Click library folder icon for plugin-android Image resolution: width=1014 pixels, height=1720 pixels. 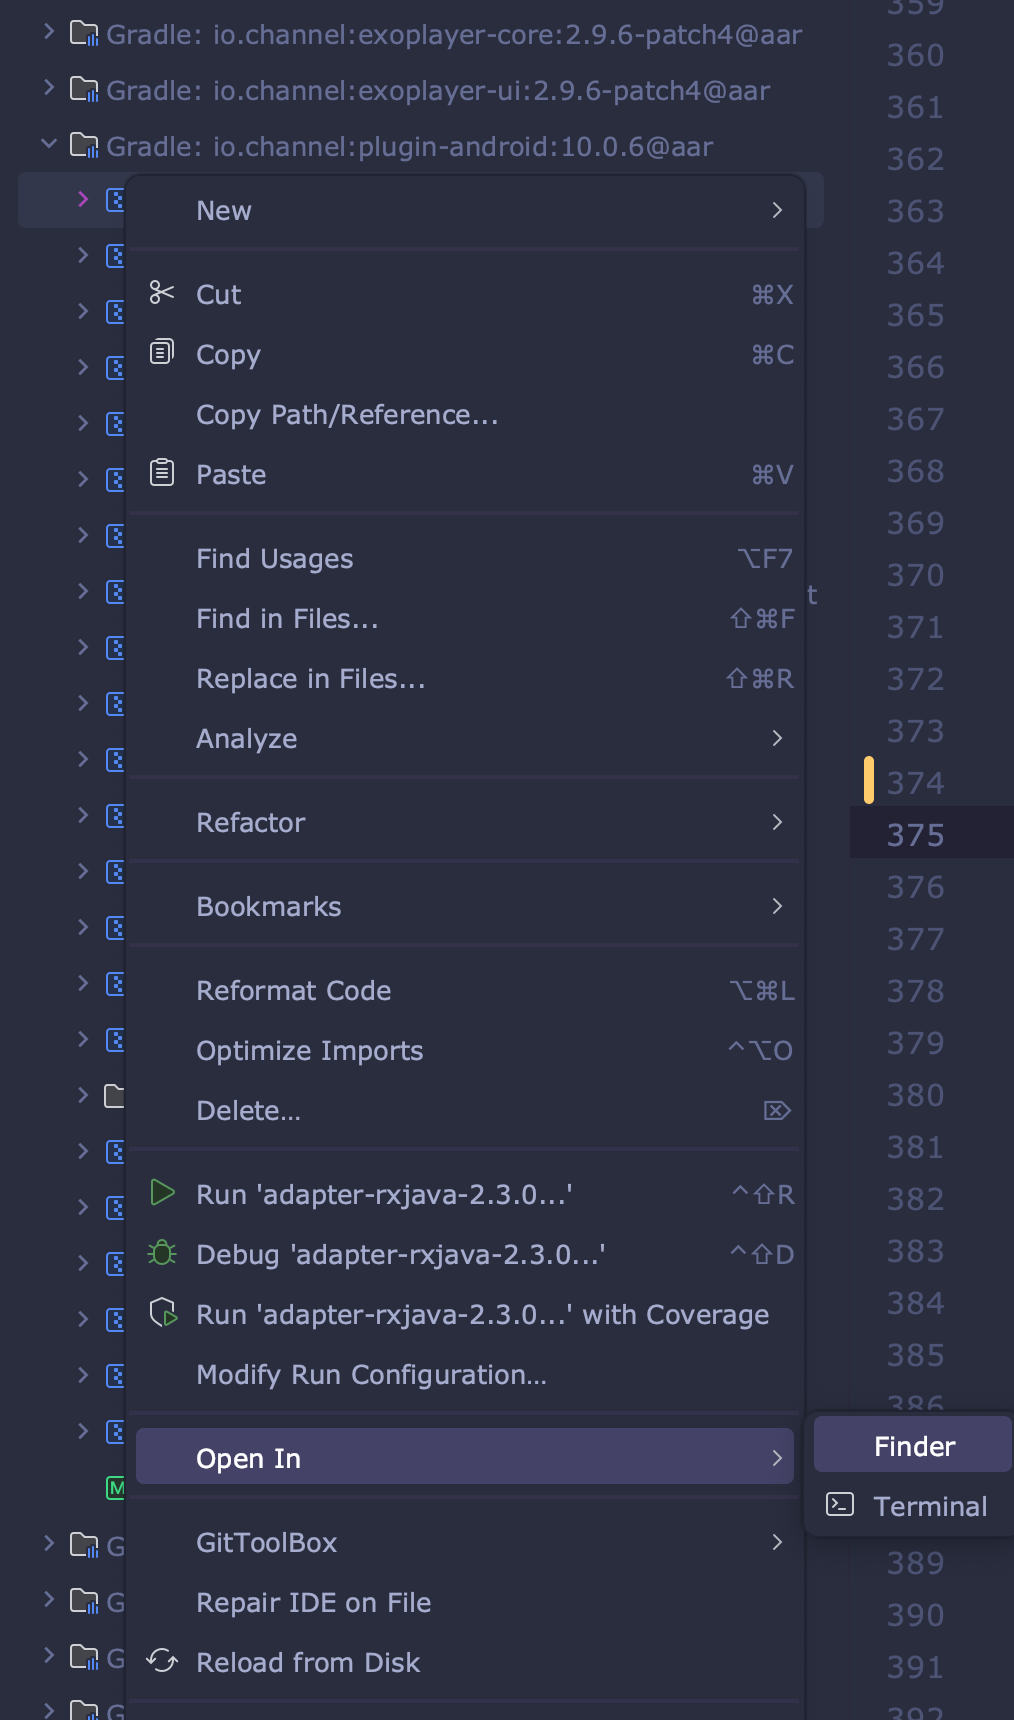click(x=84, y=146)
